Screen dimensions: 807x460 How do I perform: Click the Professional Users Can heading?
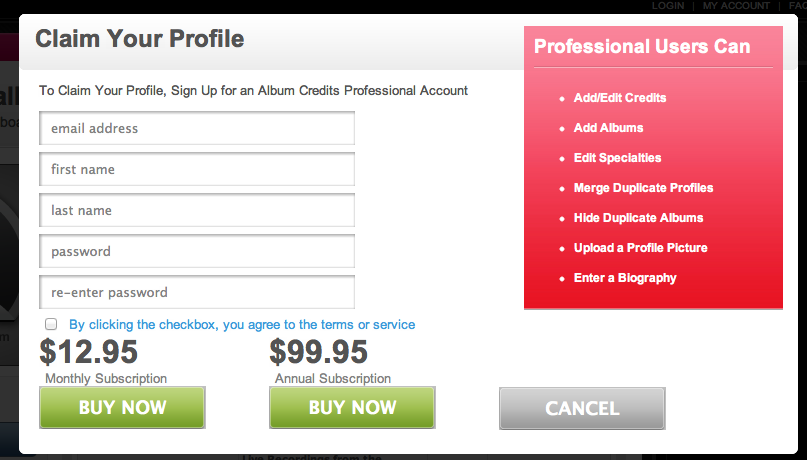point(642,46)
